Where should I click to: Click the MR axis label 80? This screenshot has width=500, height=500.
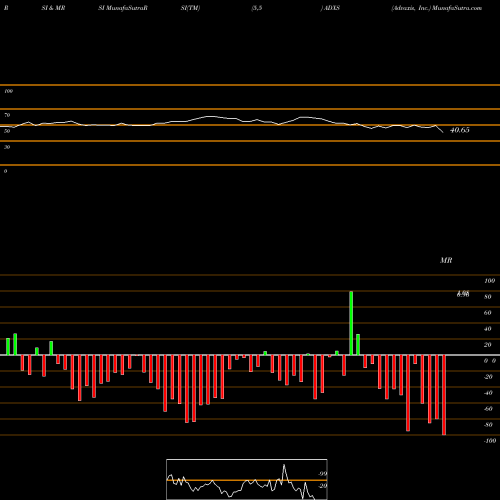(x=488, y=297)
